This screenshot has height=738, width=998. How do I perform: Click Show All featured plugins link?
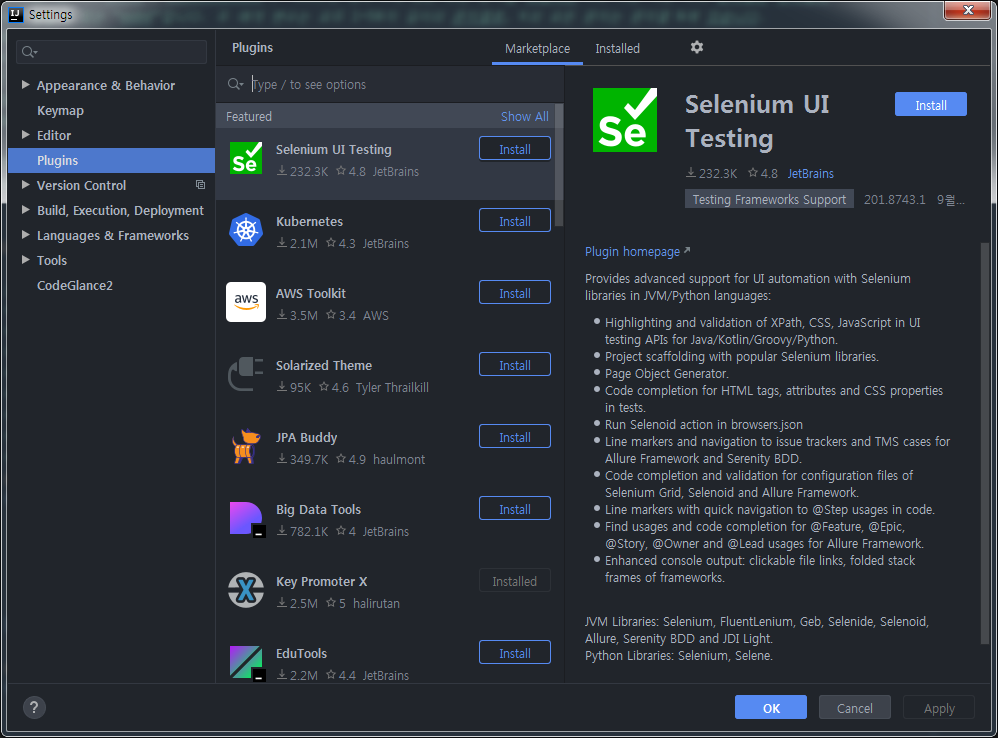click(x=524, y=116)
